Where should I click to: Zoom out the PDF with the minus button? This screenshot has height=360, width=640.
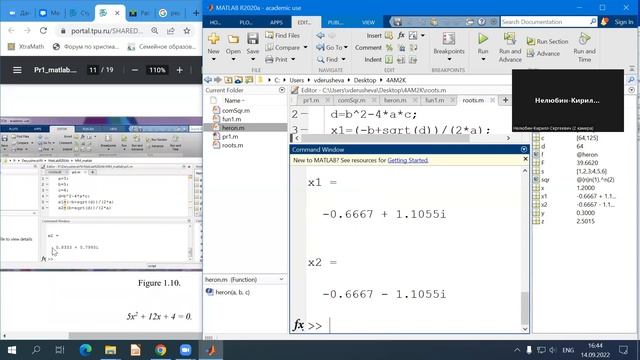[135, 70]
